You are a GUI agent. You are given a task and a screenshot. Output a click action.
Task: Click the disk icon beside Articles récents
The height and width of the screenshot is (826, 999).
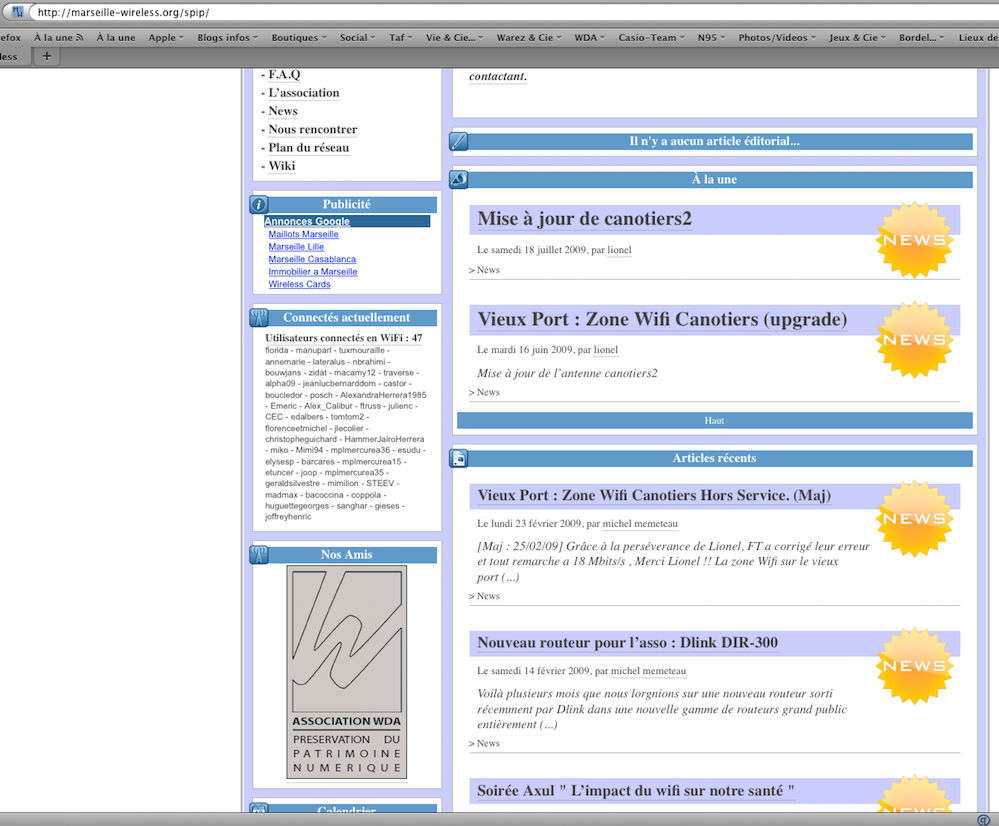click(x=459, y=459)
